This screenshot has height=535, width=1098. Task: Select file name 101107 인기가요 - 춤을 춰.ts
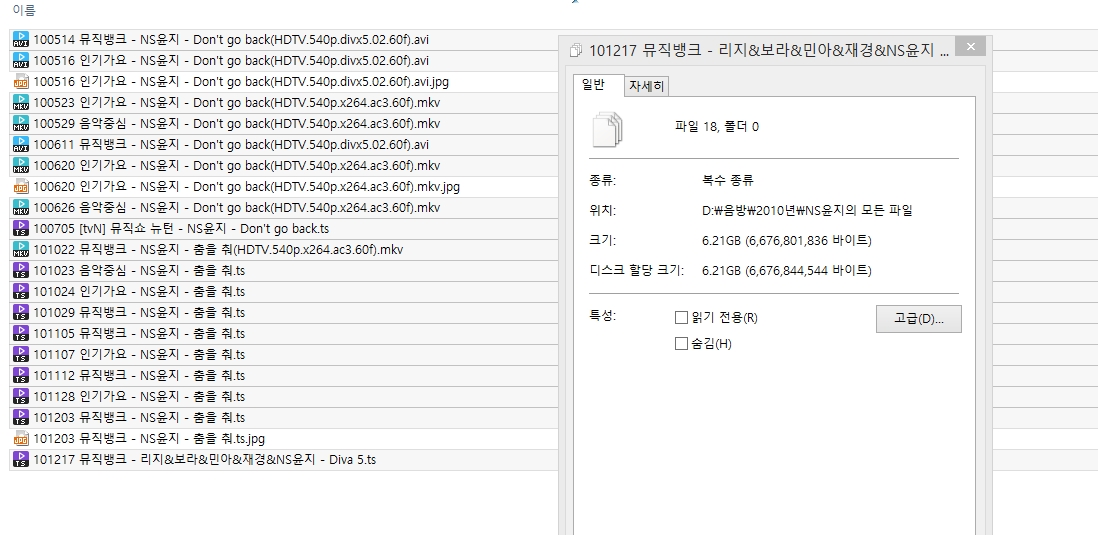point(139,355)
